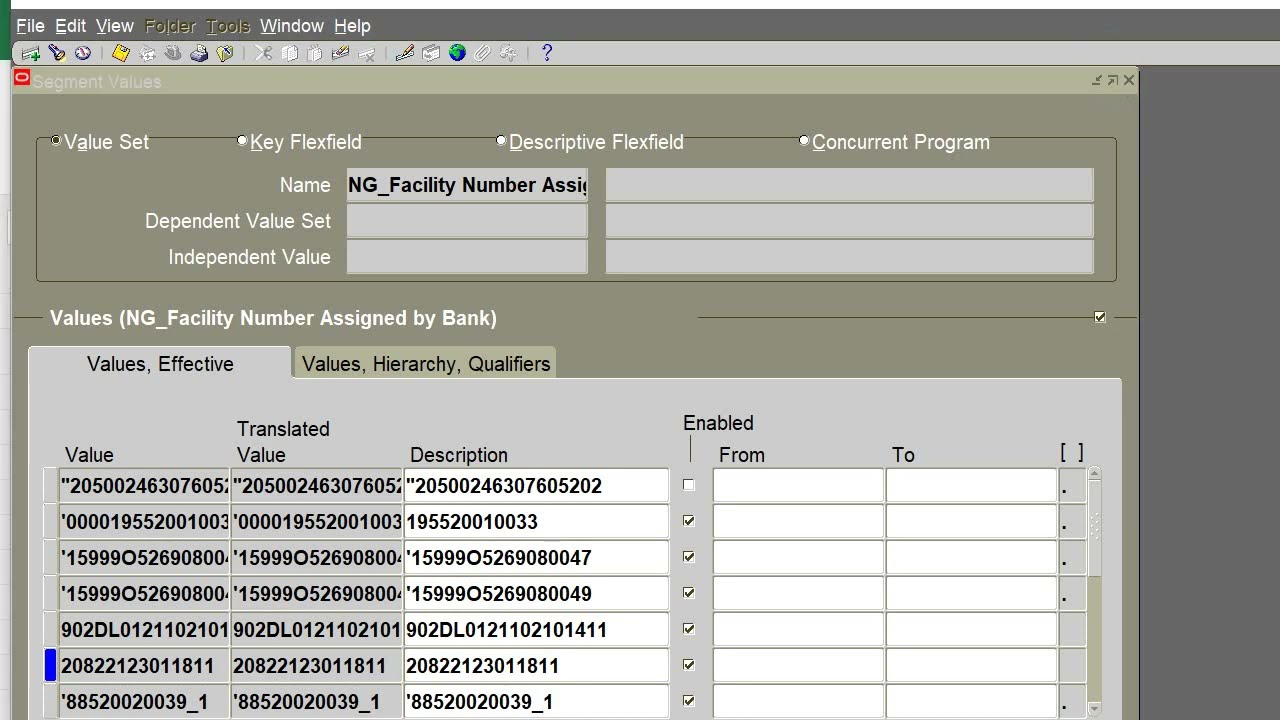Uncheck Enabled for row 195520010033

[x=688, y=521]
